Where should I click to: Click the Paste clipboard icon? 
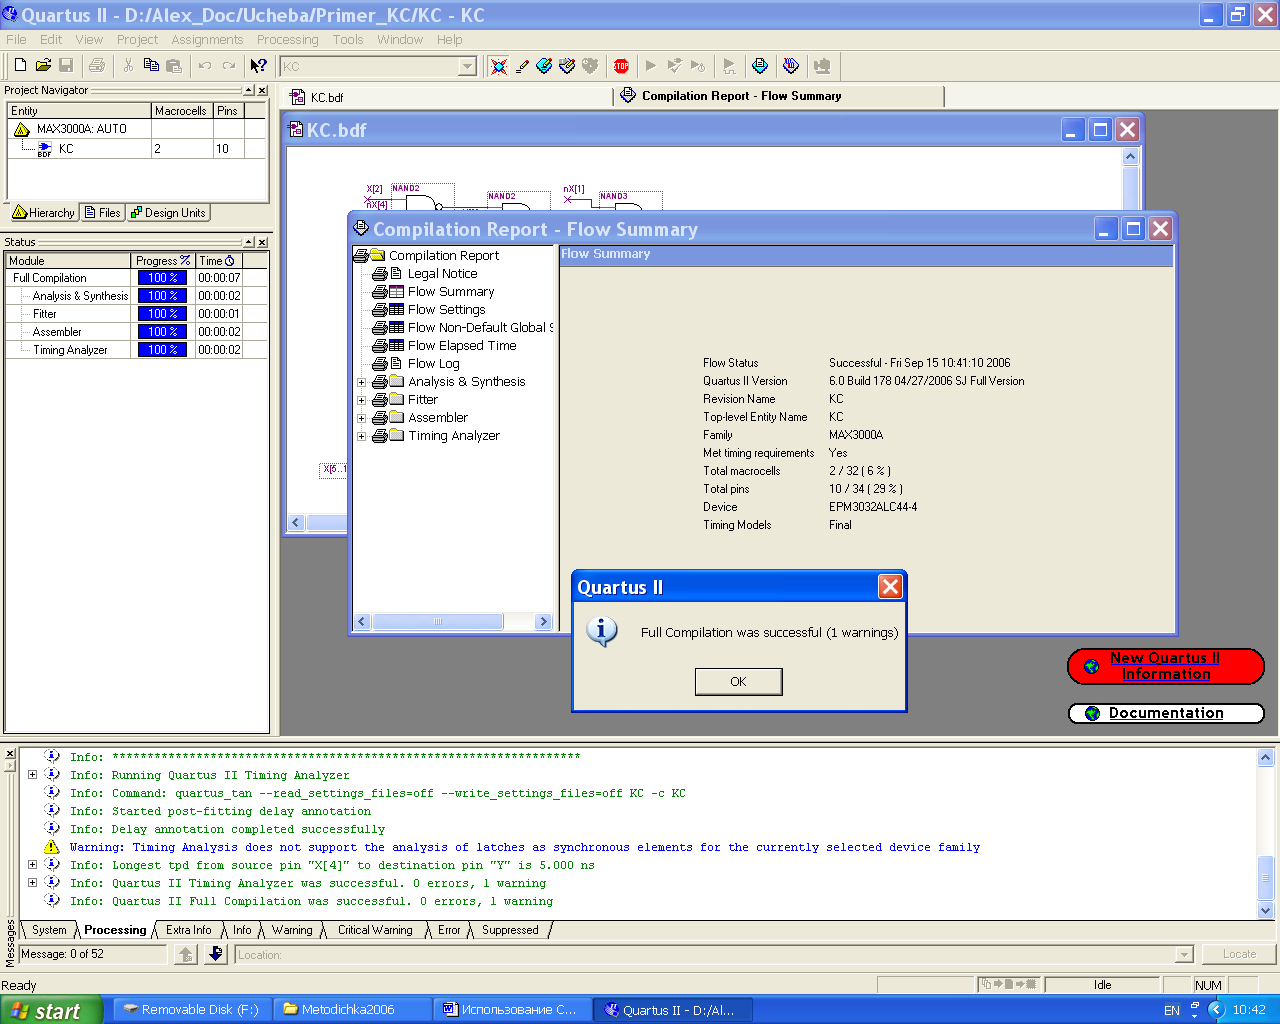click(174, 65)
